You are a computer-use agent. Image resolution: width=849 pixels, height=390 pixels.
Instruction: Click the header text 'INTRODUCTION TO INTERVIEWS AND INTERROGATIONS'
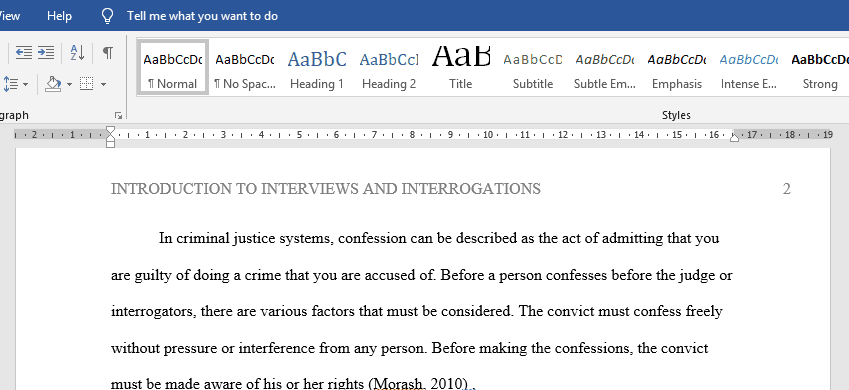coord(326,189)
